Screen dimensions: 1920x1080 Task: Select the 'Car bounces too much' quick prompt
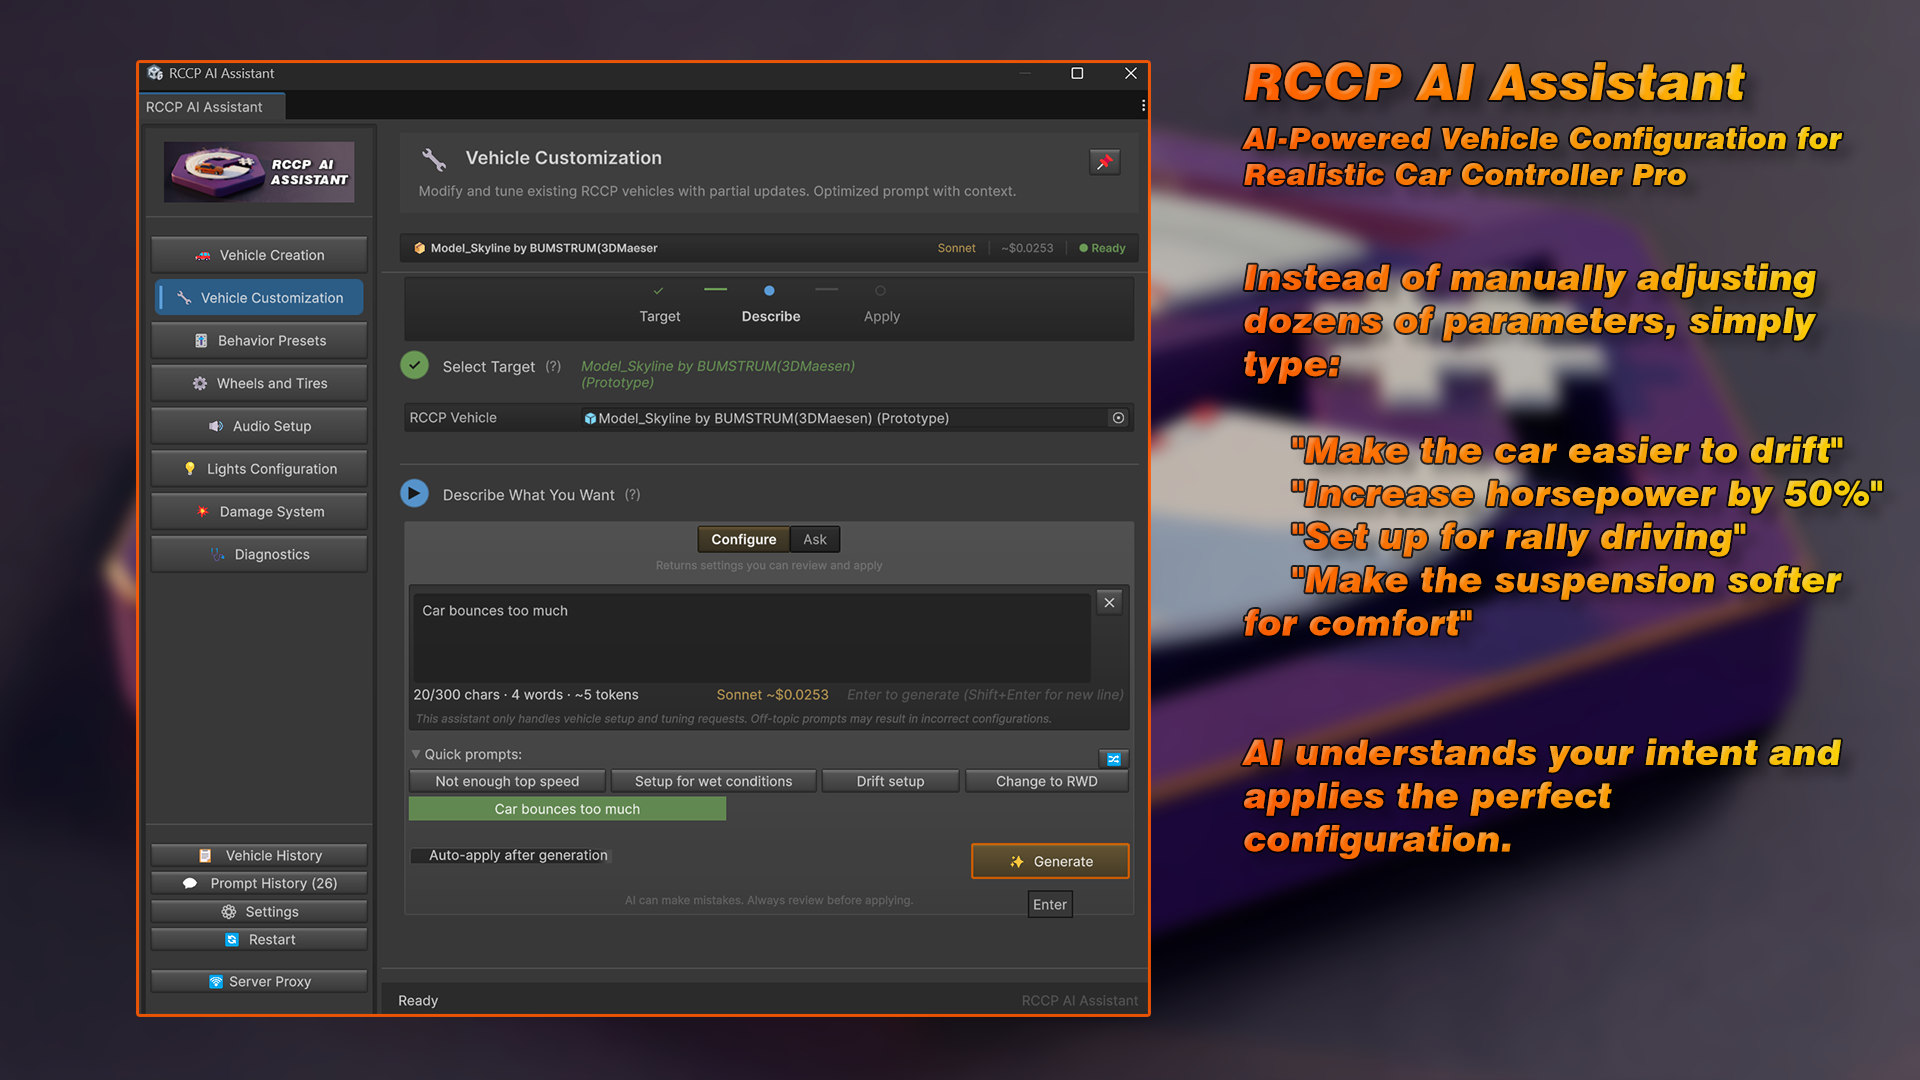[567, 809]
